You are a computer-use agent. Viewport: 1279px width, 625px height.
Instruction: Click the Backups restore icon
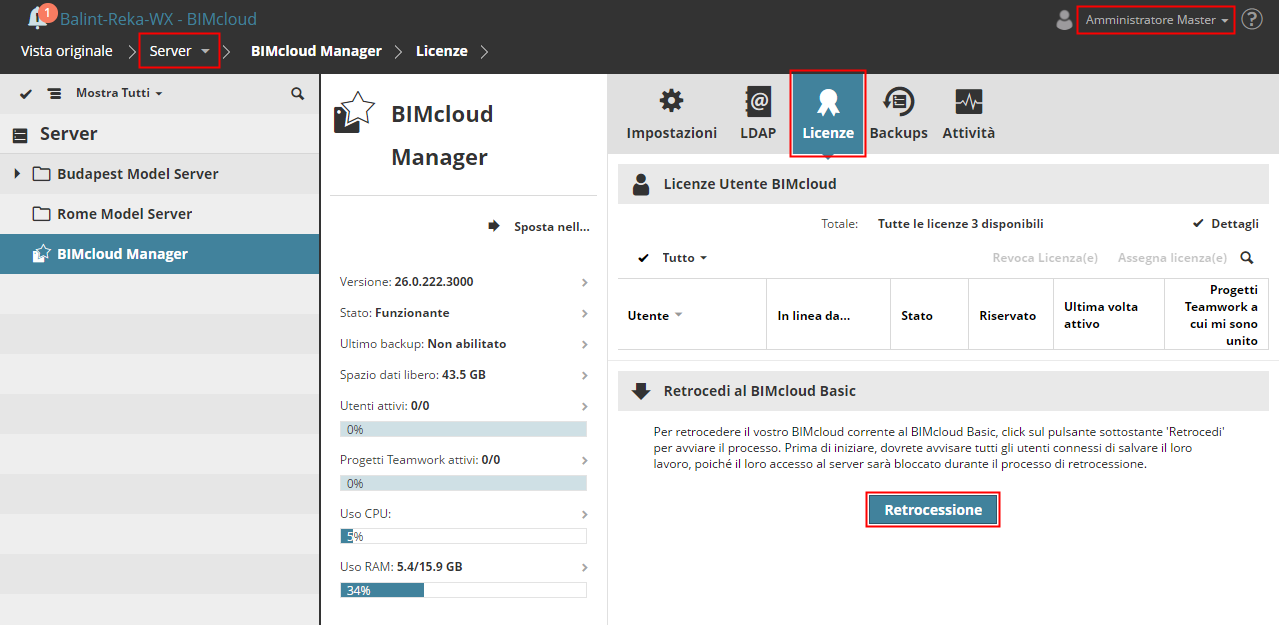(x=898, y=101)
